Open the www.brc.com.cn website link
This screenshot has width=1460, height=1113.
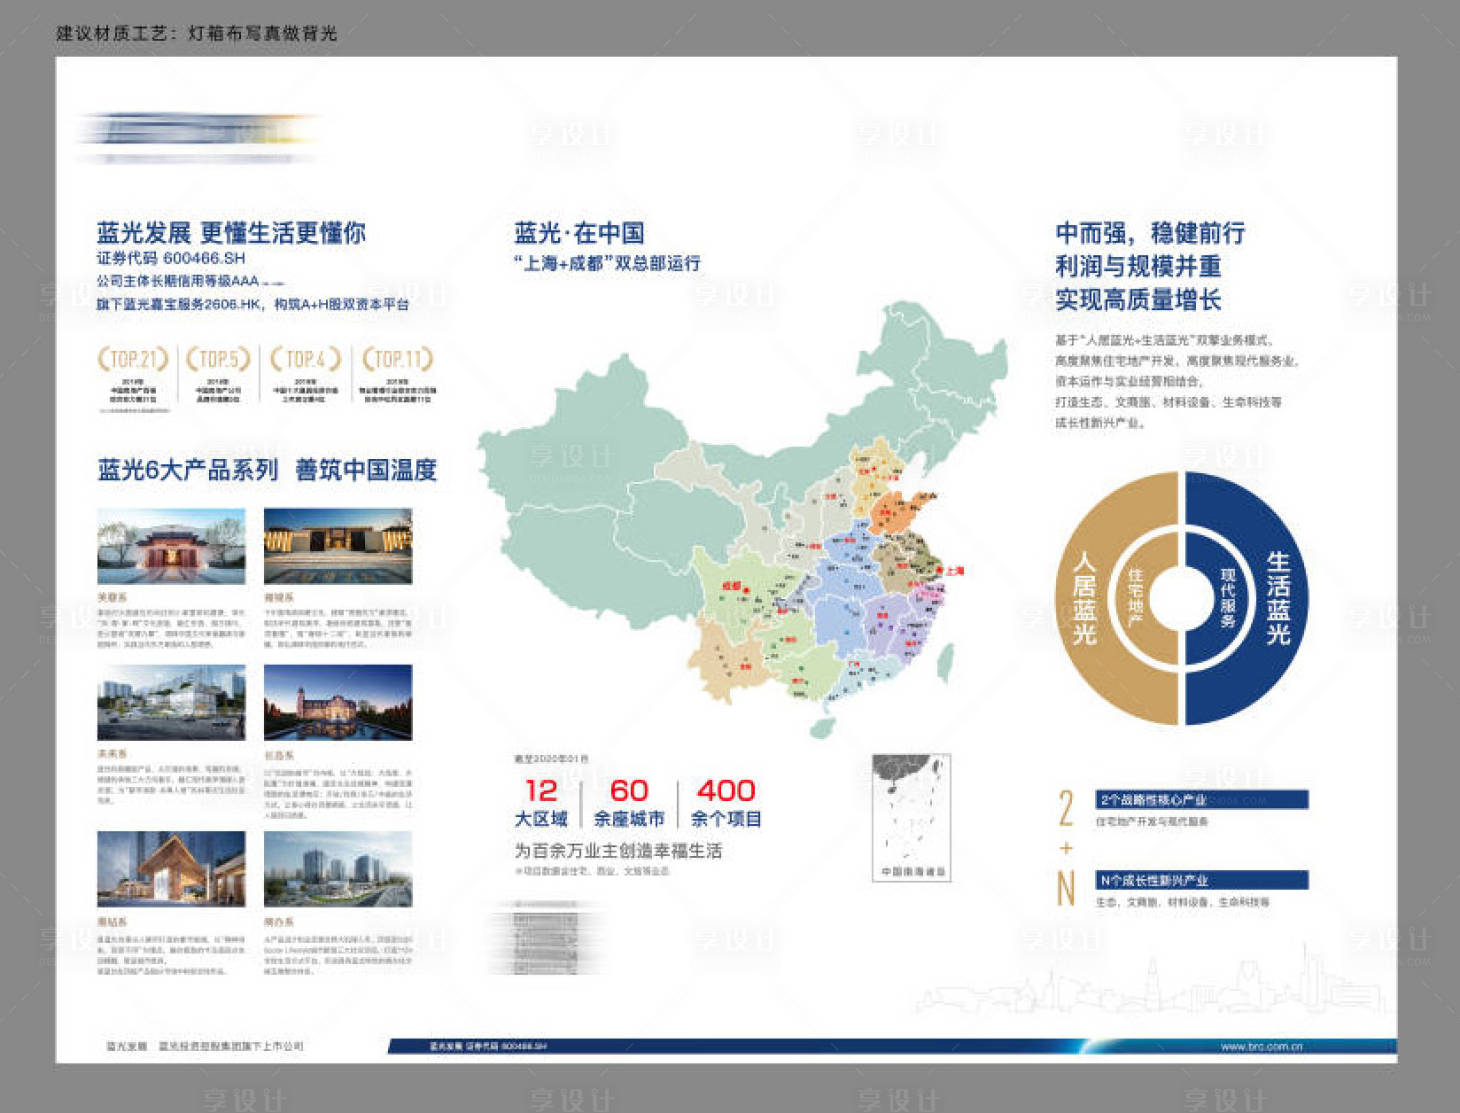tap(1261, 1047)
